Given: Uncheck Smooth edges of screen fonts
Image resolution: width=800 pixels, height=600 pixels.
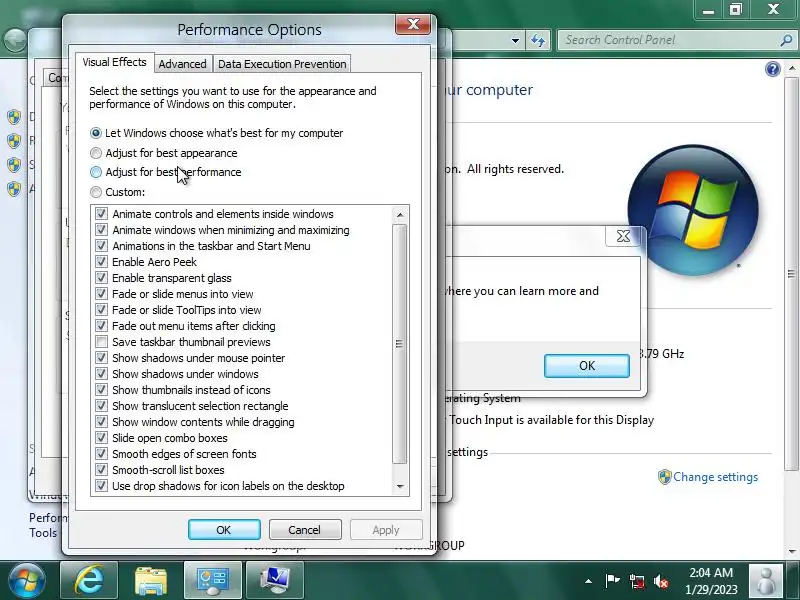Looking at the screenshot, I should coord(102,454).
